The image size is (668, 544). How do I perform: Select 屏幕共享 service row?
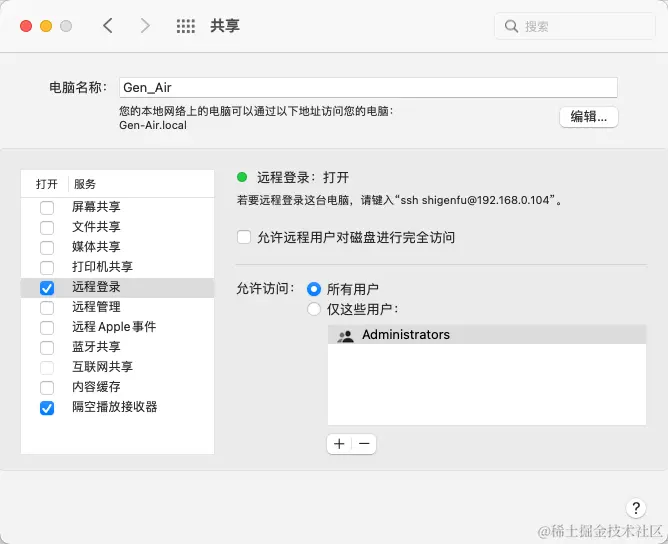pyautogui.click(x=118, y=207)
